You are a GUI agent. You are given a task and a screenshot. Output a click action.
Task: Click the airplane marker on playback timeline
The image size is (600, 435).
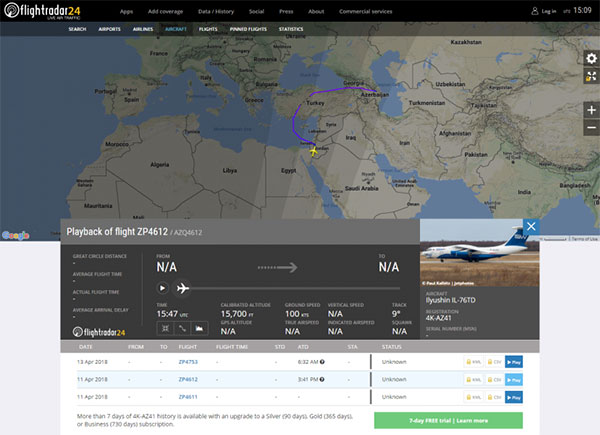pos(183,288)
